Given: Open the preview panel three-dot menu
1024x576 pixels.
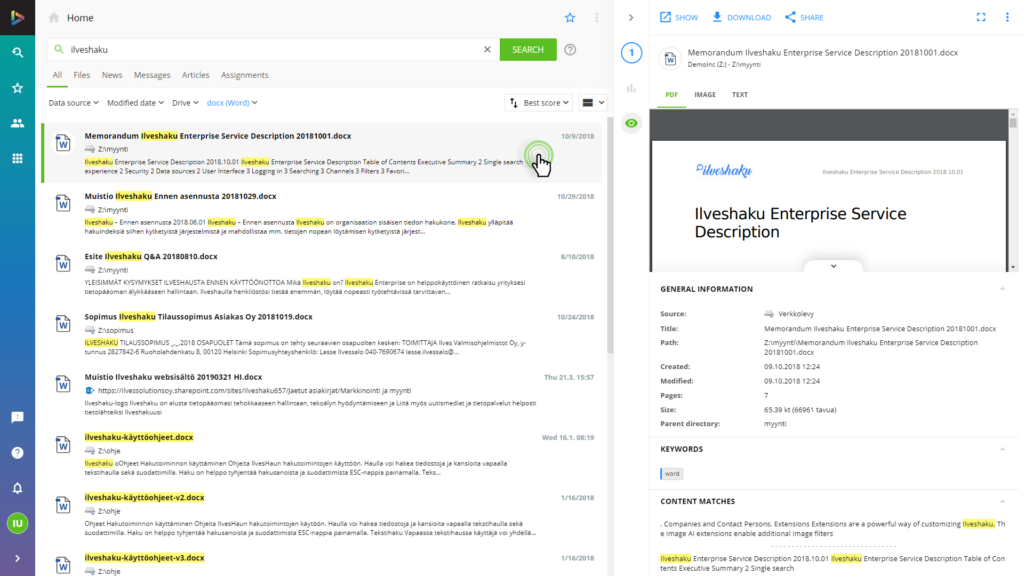Looking at the screenshot, I should tap(1007, 18).
